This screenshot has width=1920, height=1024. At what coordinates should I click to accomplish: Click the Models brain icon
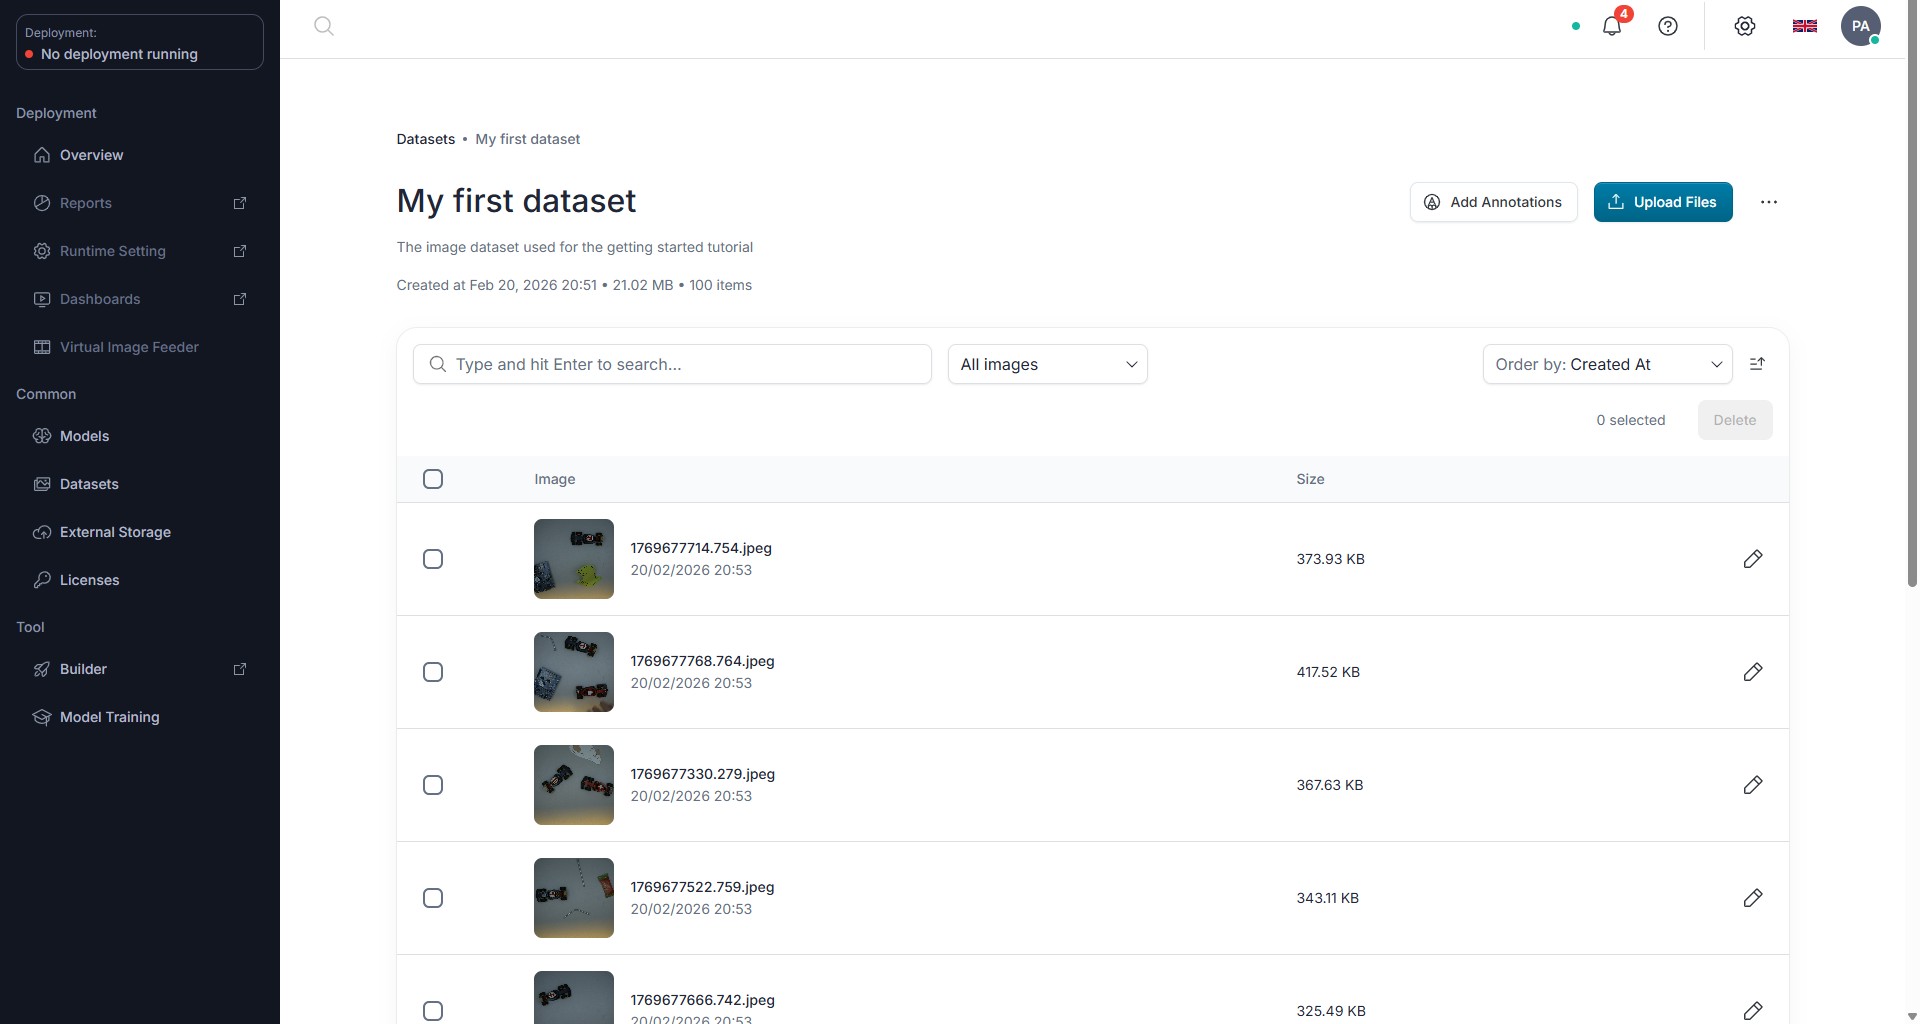click(x=42, y=436)
